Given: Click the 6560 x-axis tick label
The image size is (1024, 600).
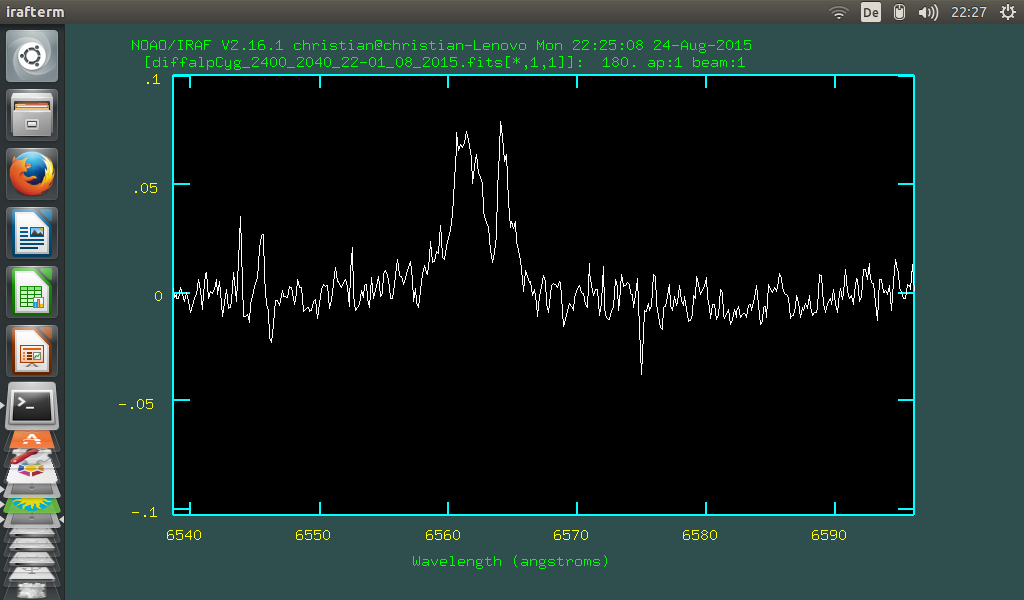Looking at the screenshot, I should coord(442,535).
